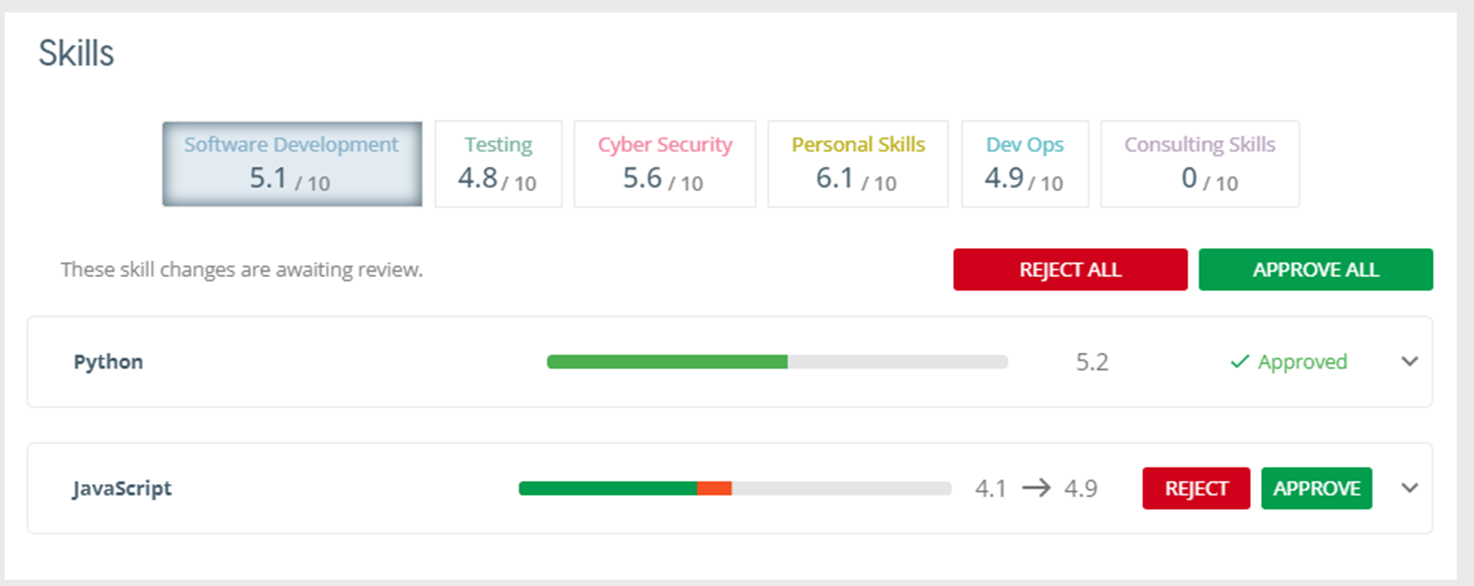The image size is (1474, 586).
Task: Select the Software Development skill category
Action: (291, 164)
